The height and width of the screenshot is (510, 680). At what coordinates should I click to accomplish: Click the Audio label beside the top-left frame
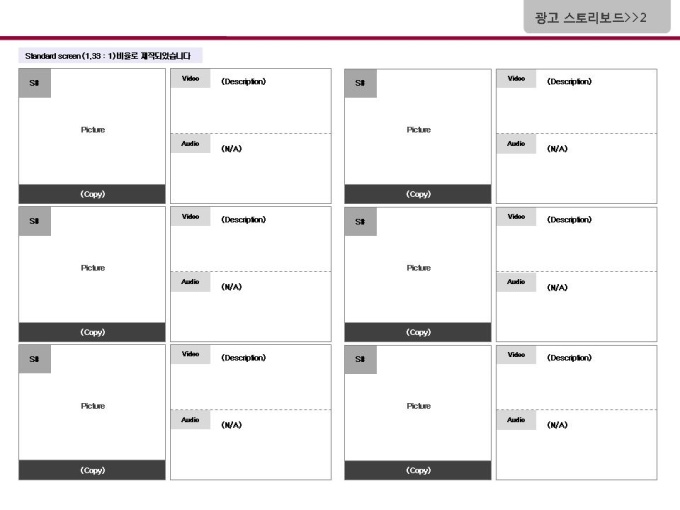point(190,144)
